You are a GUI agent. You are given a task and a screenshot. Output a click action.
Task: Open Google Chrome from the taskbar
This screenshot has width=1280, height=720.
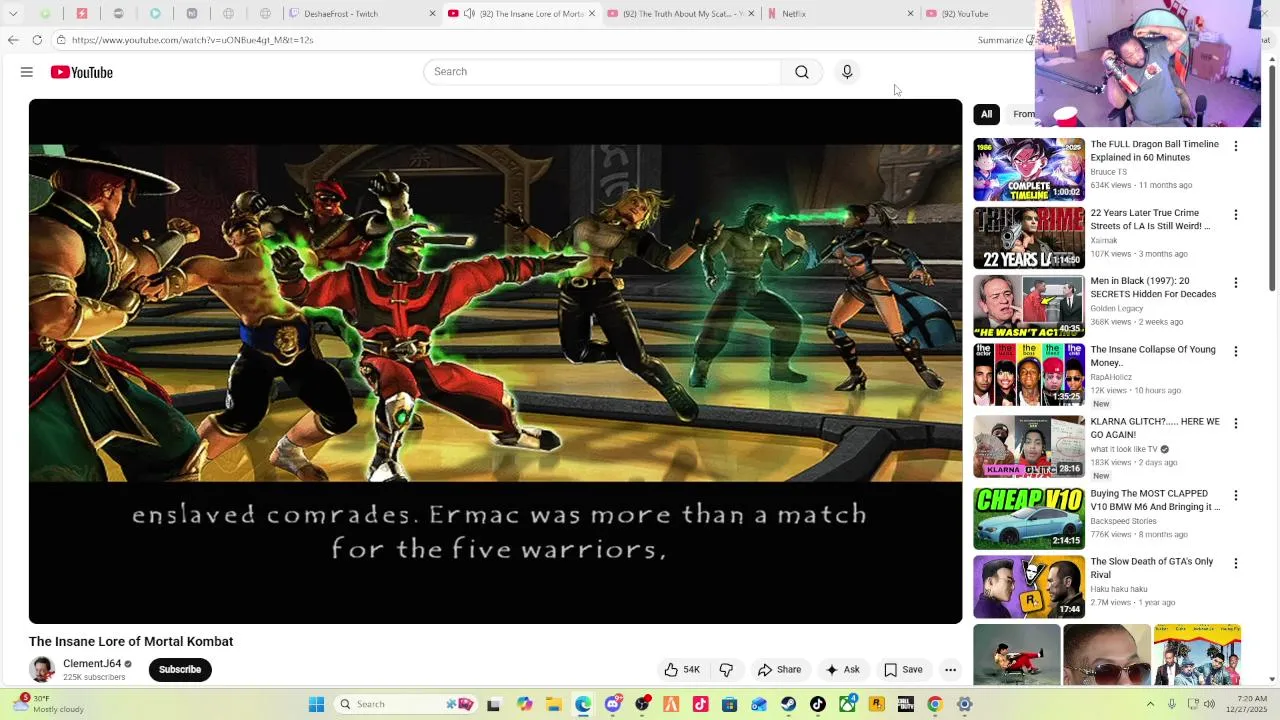(x=934, y=704)
